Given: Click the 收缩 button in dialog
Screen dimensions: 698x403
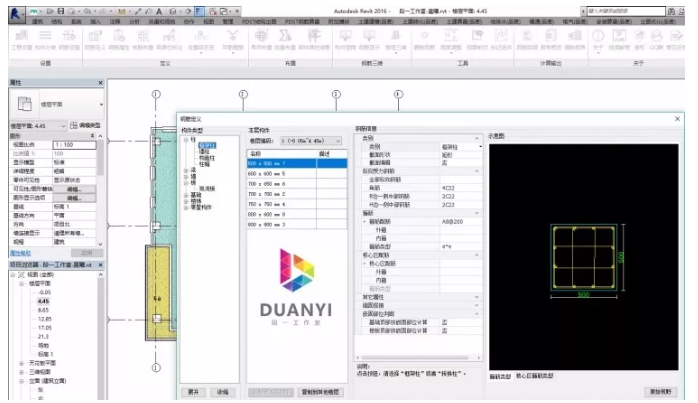Looking at the screenshot, I should [x=223, y=392].
